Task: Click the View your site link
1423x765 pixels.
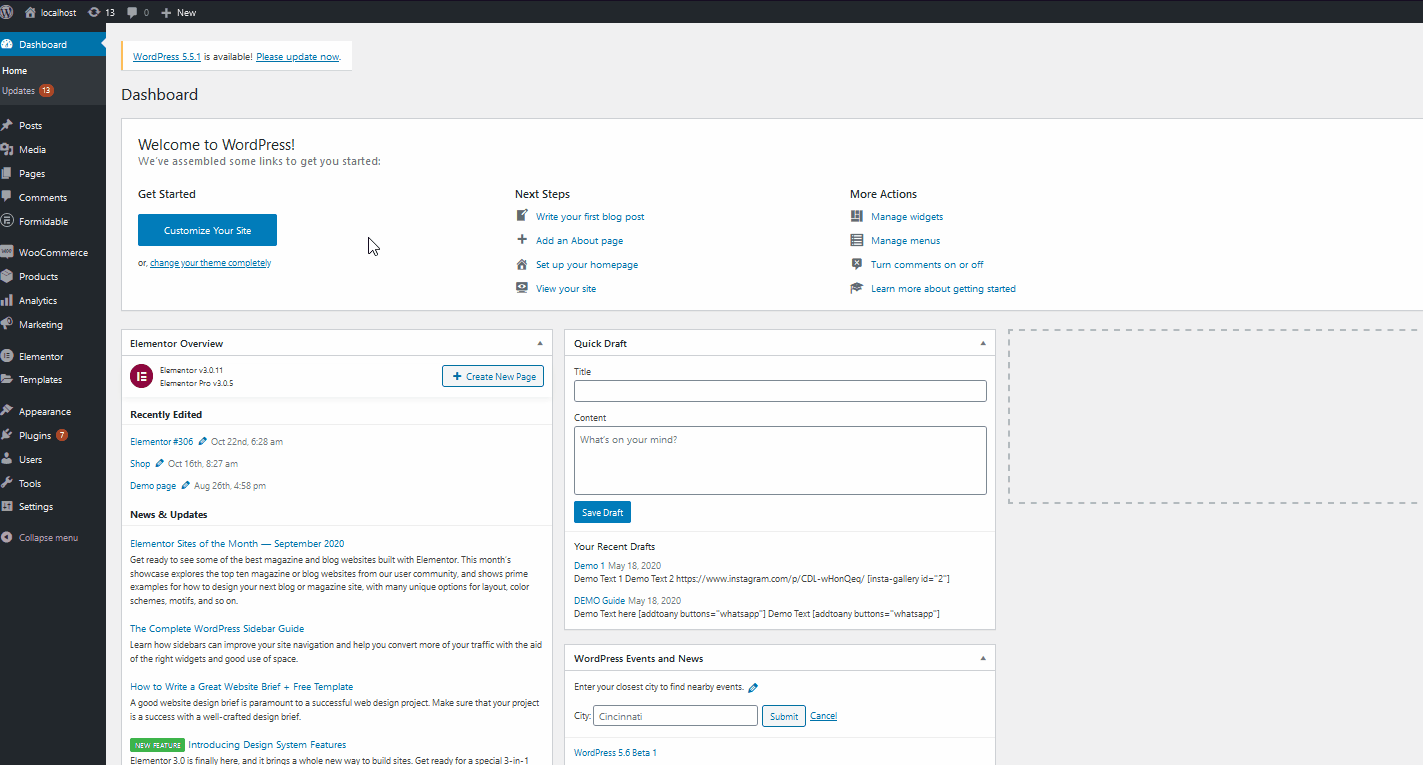Action: click(x=566, y=288)
